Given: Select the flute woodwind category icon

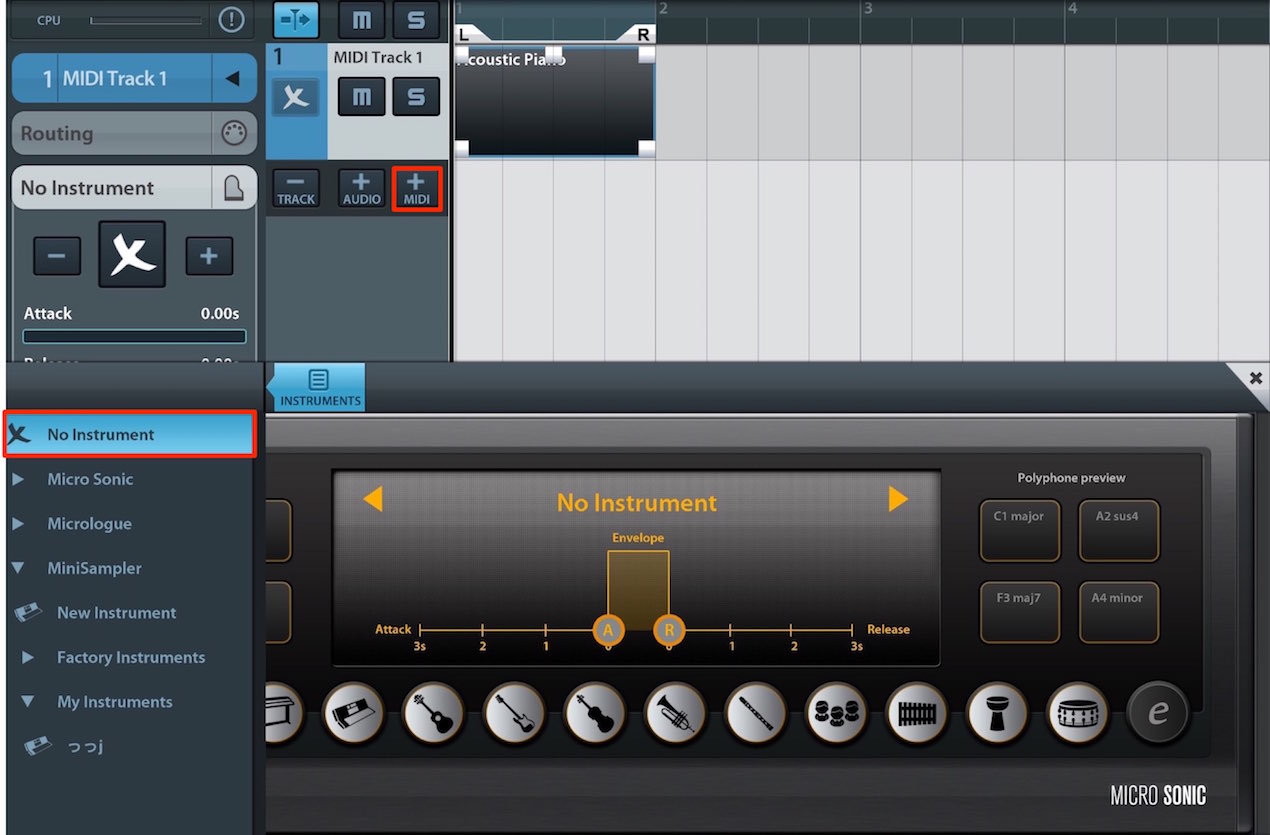Looking at the screenshot, I should point(756,712).
